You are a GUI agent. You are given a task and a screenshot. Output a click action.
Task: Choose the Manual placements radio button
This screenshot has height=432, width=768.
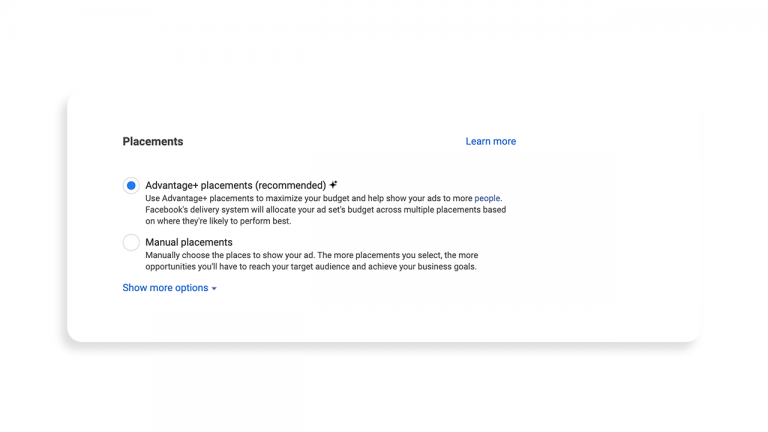click(131, 242)
